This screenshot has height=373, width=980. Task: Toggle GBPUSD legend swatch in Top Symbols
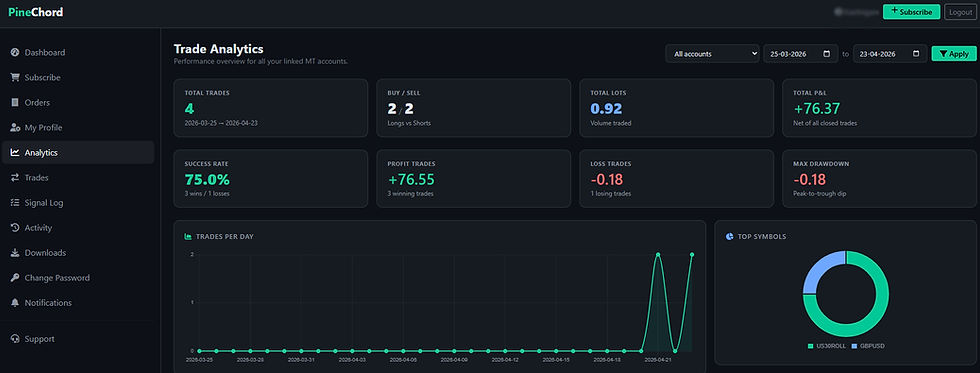click(x=854, y=346)
